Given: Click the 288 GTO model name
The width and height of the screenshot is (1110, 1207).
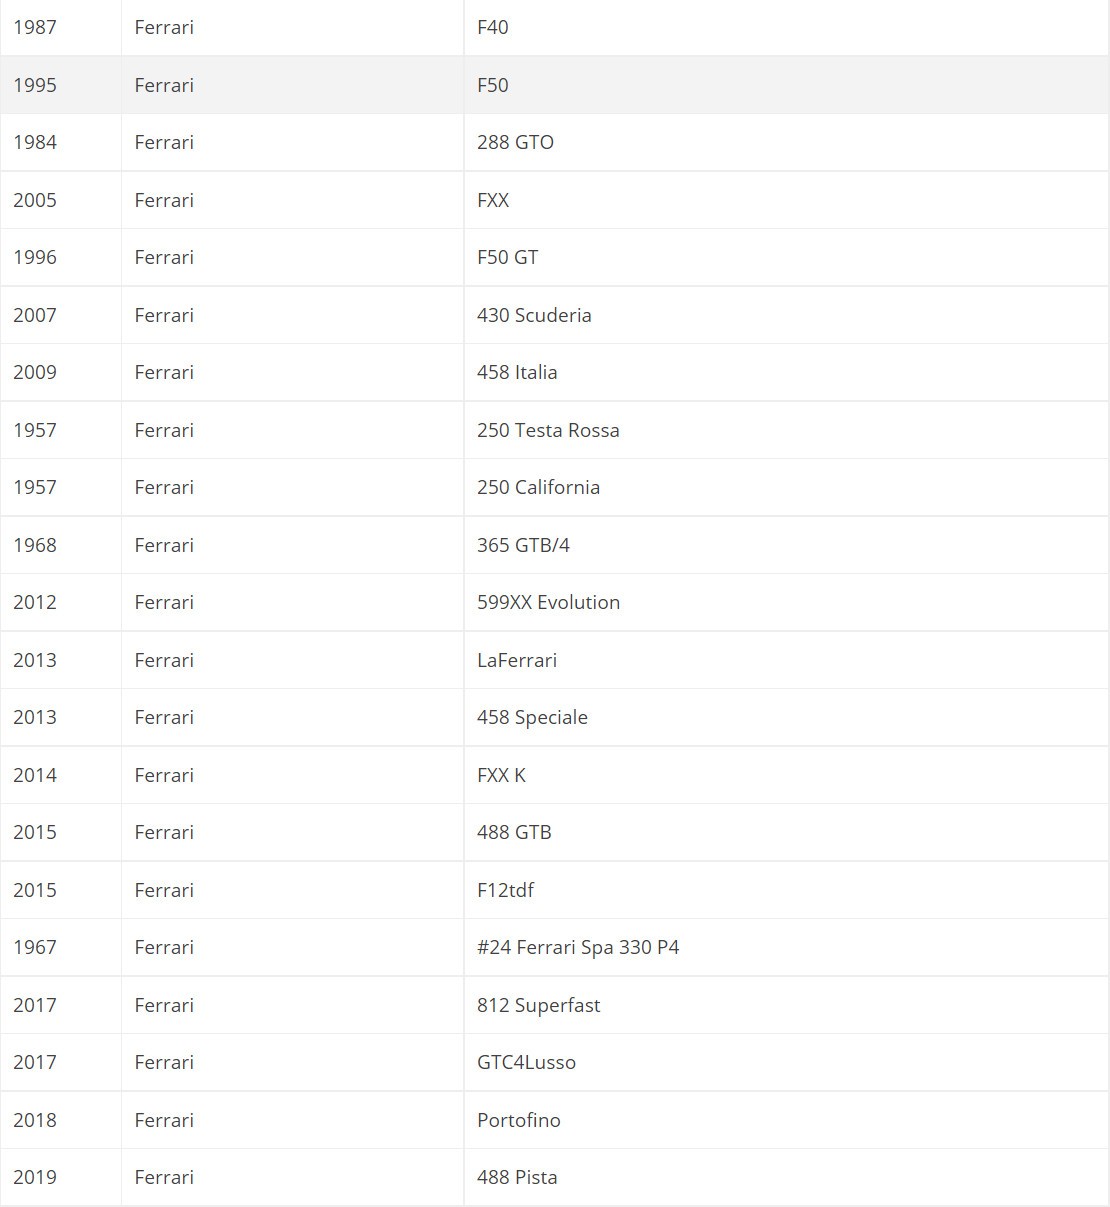Looking at the screenshot, I should coord(515,142).
